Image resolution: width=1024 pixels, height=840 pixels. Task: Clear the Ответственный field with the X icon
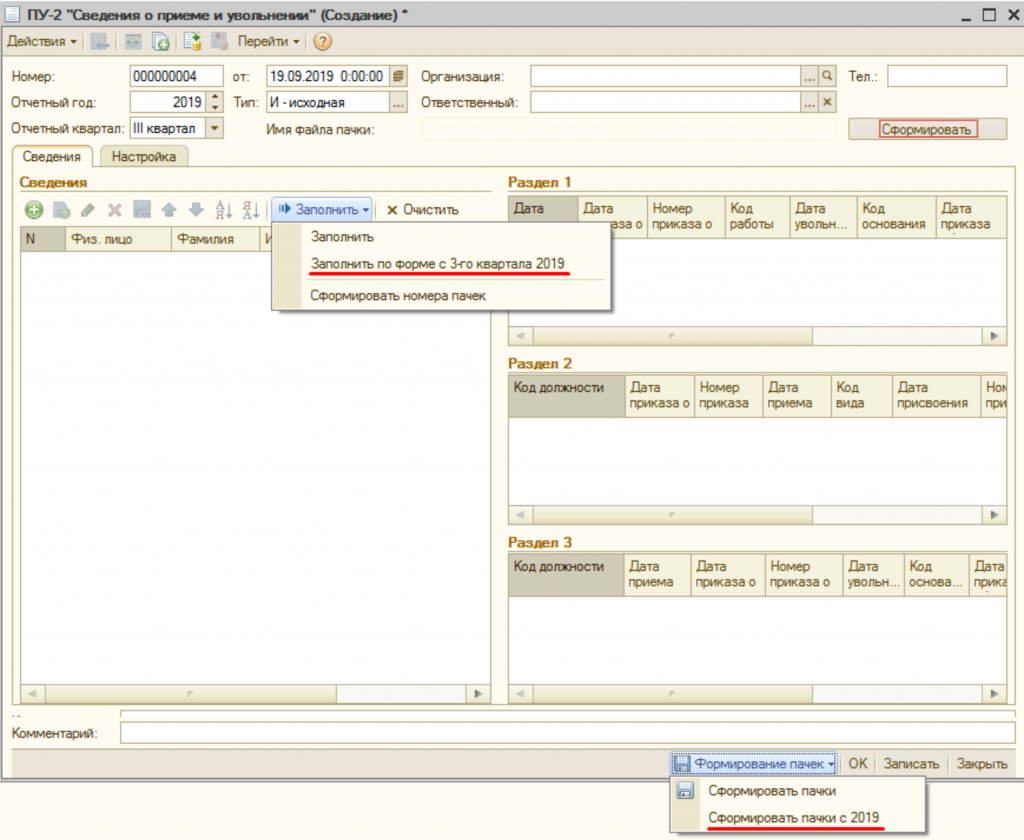(827, 102)
